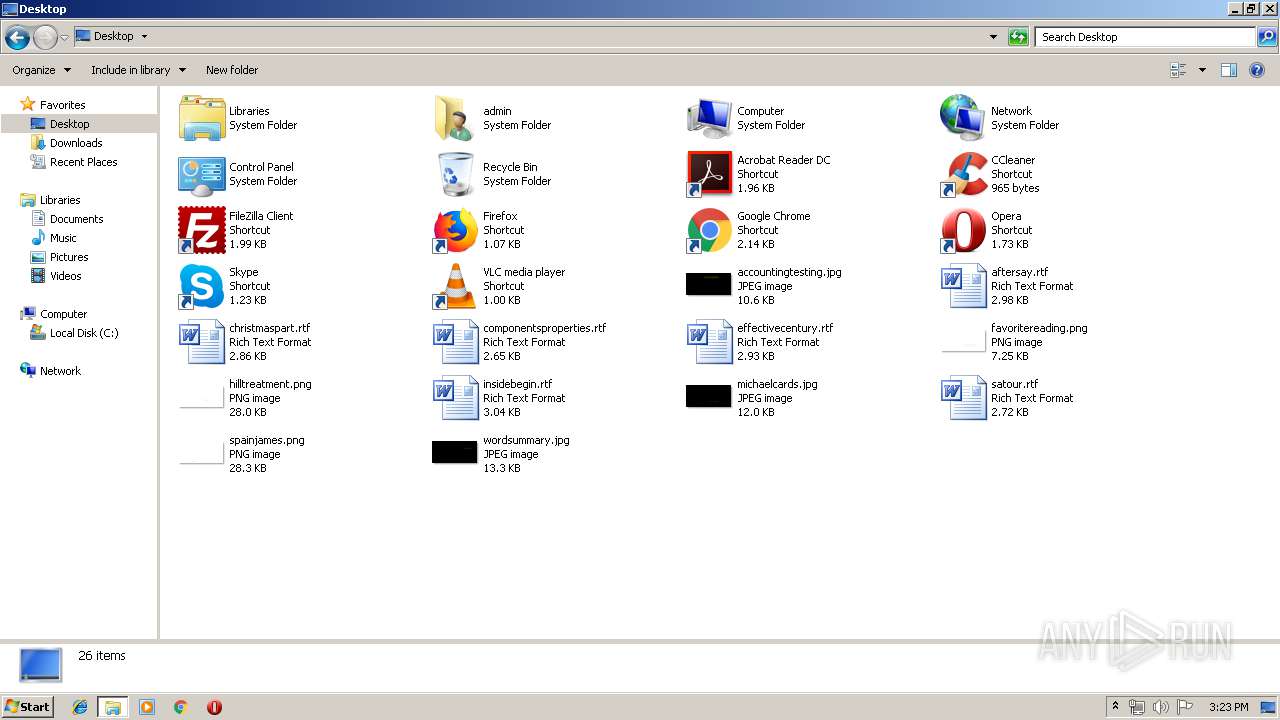1280x720 pixels.
Task: Open the Windows Start menu
Action: [x=28, y=707]
